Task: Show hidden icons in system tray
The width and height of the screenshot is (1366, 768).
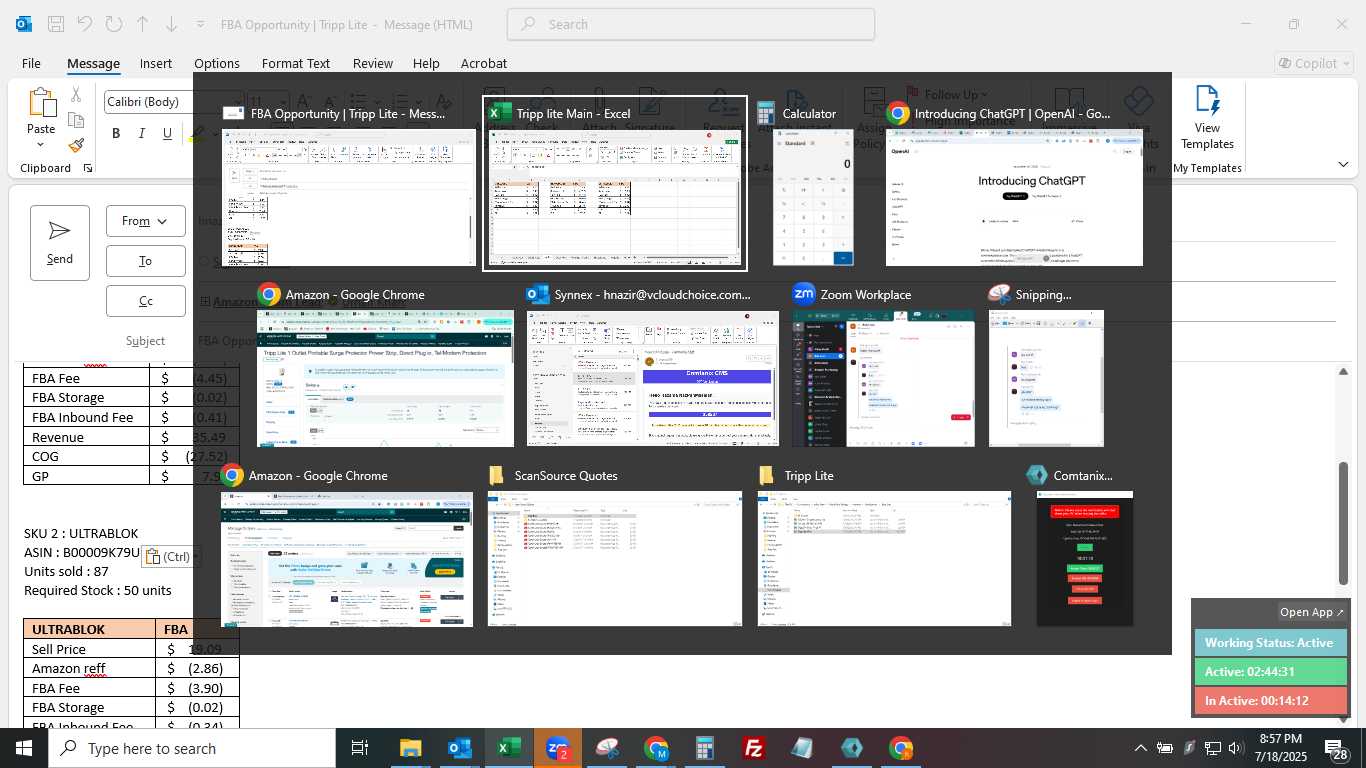Action: coord(1140,748)
